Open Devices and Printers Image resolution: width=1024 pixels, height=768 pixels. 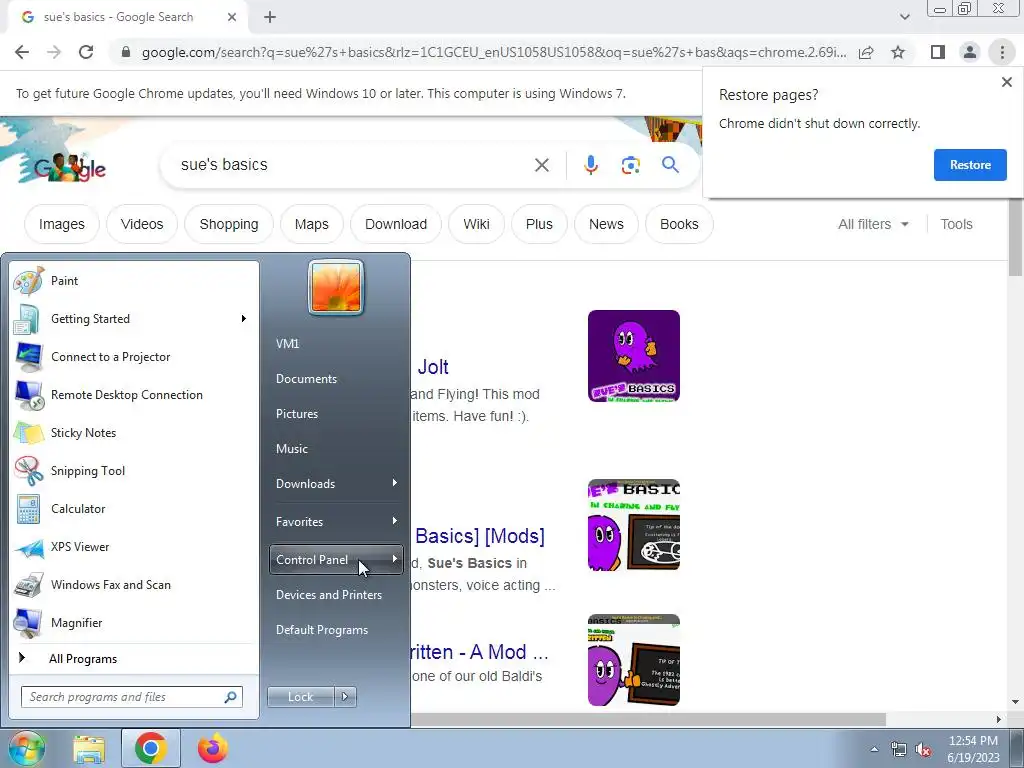pyautogui.click(x=336, y=595)
